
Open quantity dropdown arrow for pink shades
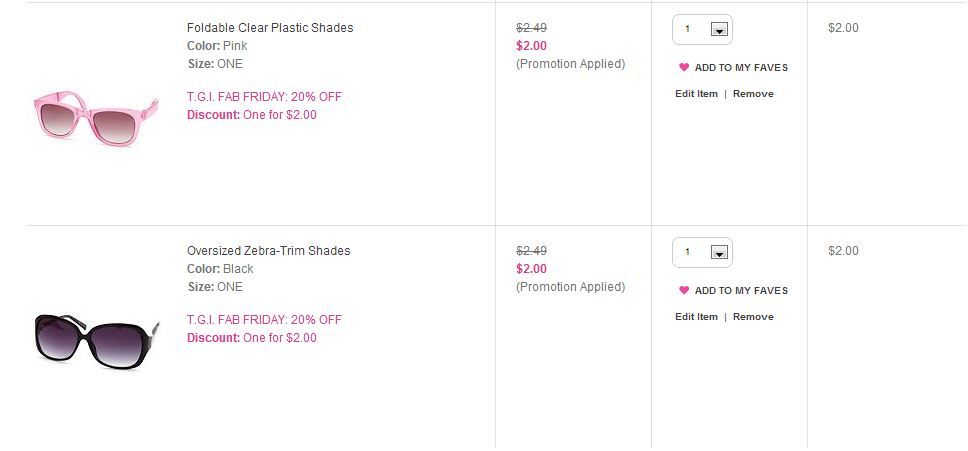719,29
